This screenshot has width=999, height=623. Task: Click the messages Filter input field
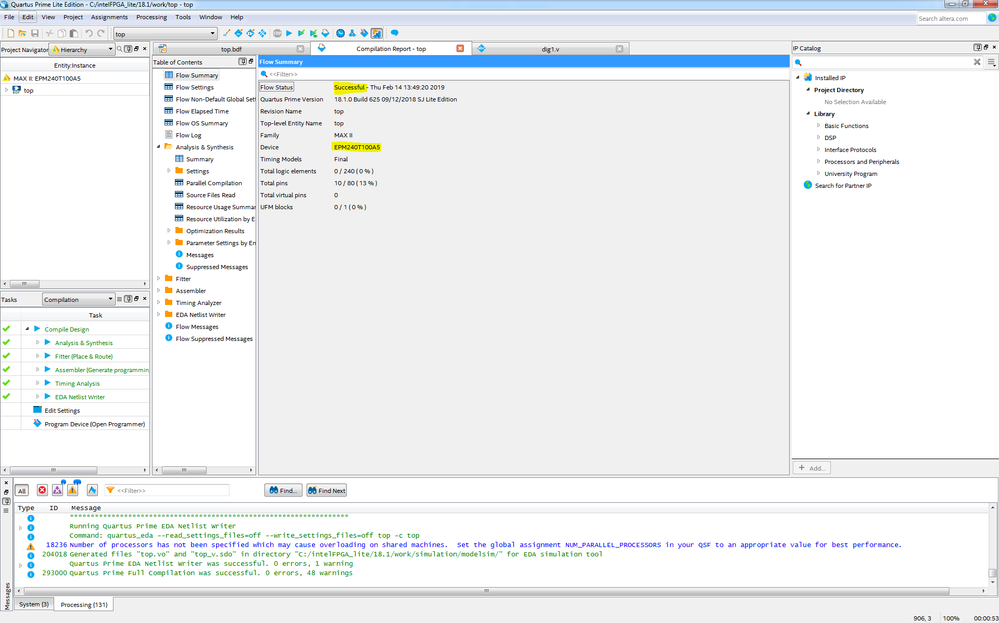(x=172, y=490)
